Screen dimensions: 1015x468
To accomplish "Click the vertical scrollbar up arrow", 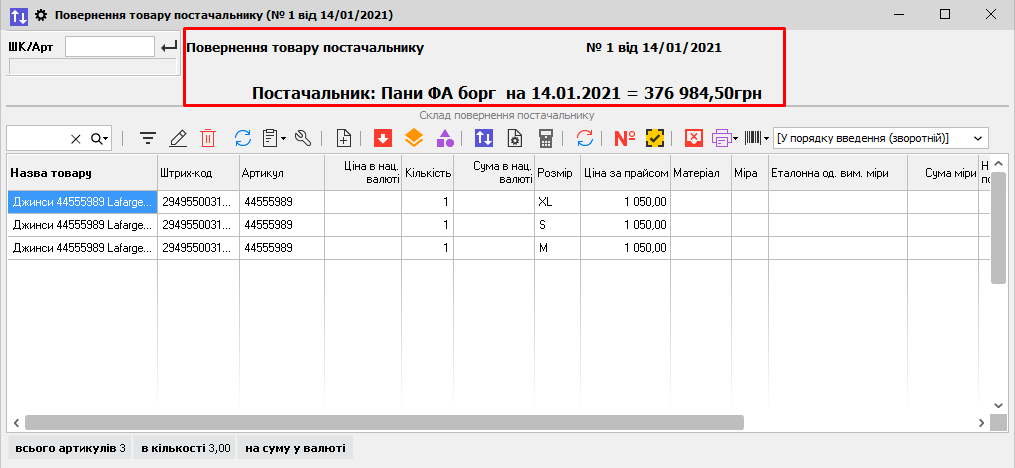I will tap(998, 163).
